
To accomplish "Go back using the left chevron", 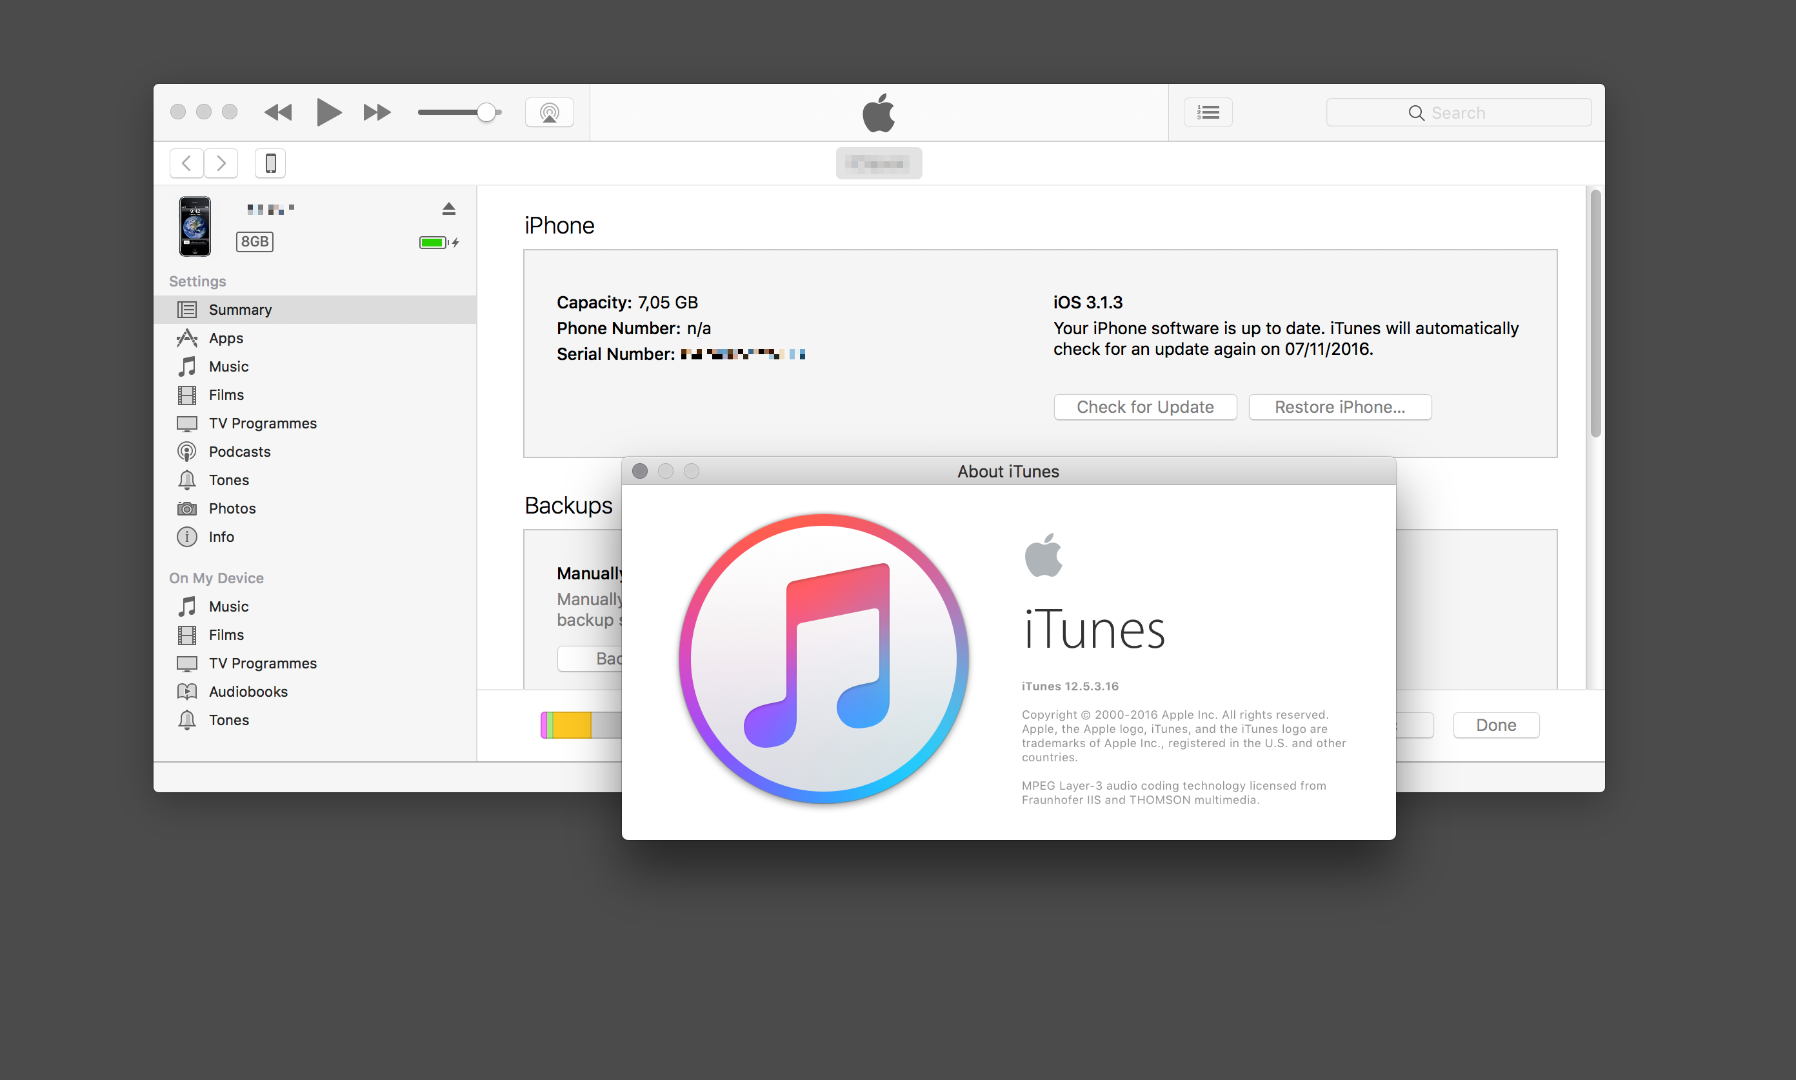I will (x=186, y=163).
